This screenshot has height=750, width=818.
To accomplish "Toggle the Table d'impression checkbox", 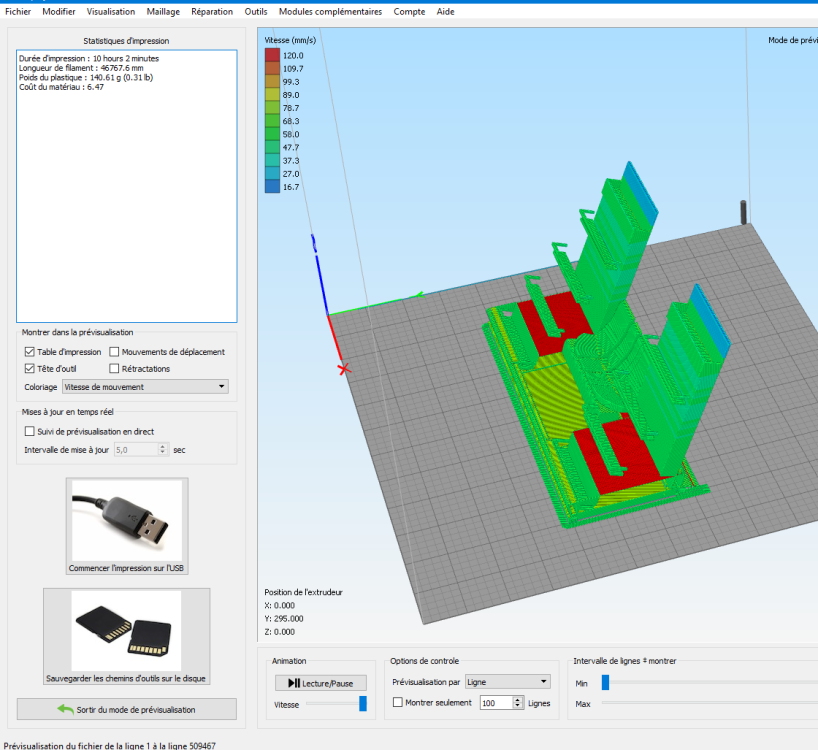I will point(30,352).
